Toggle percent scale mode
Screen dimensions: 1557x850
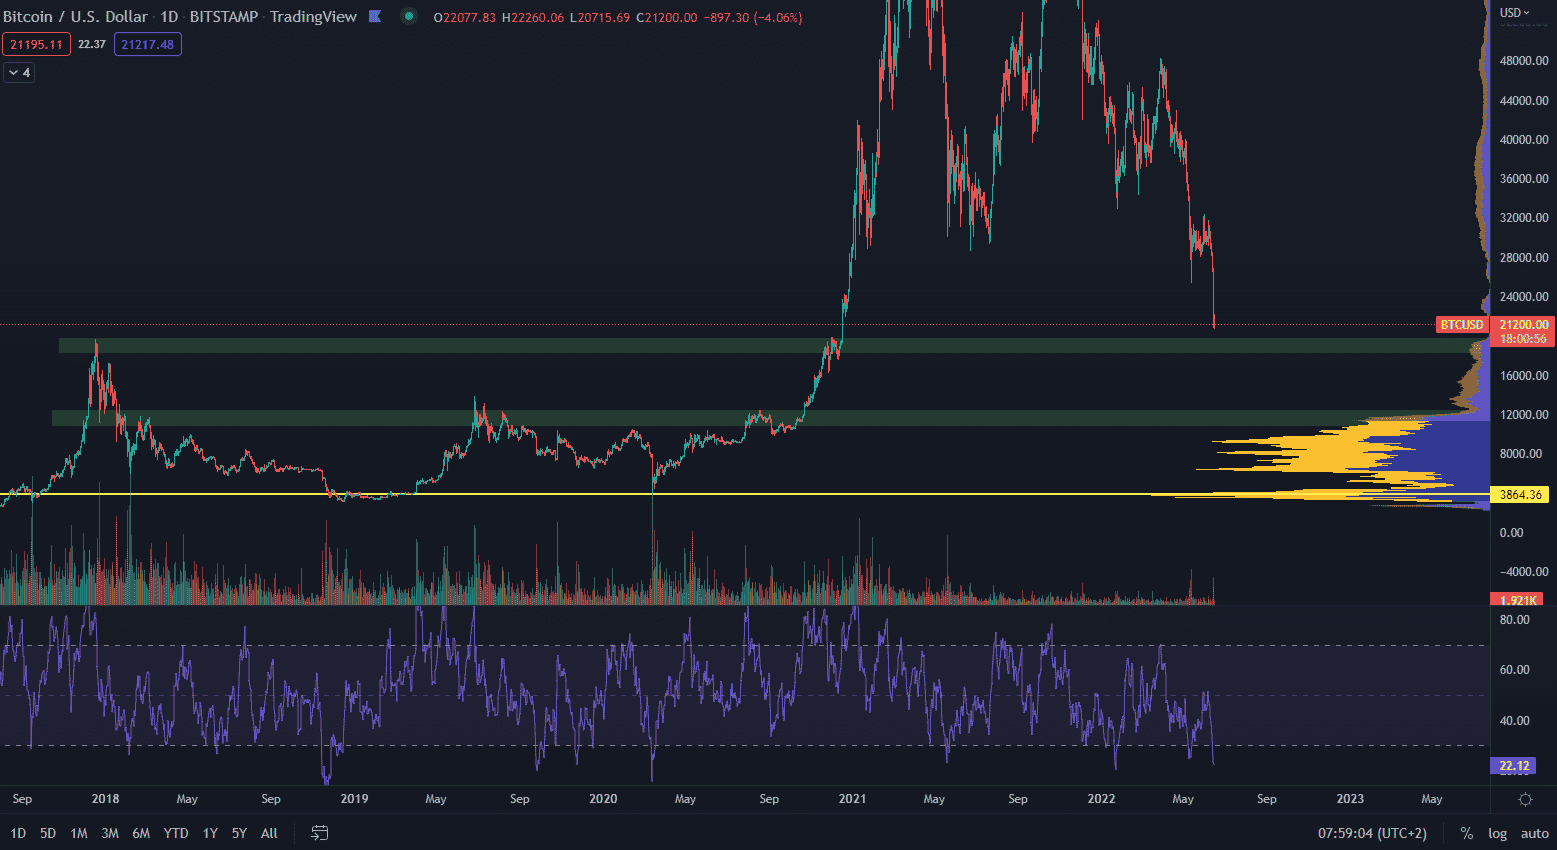[1466, 833]
